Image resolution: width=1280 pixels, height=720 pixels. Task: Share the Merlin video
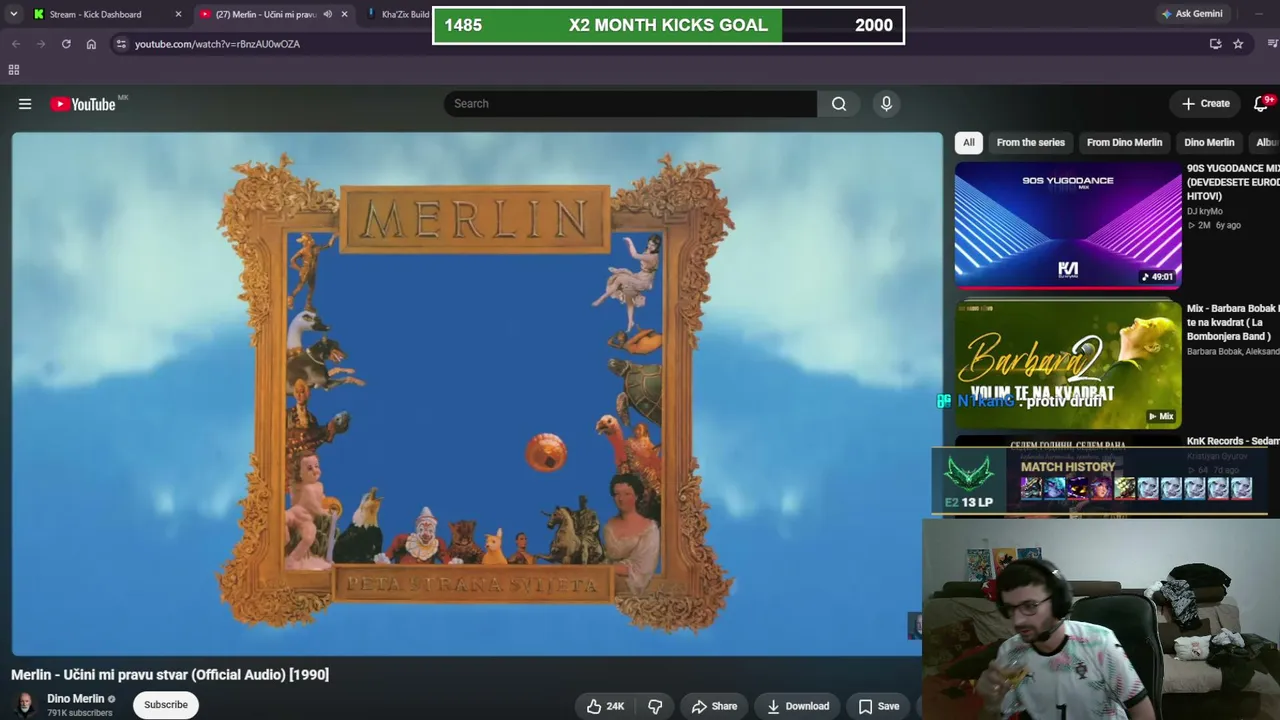(x=714, y=706)
